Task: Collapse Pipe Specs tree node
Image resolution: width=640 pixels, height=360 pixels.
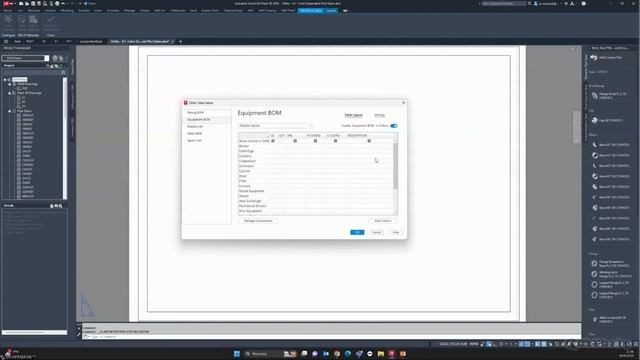Action: (10, 111)
